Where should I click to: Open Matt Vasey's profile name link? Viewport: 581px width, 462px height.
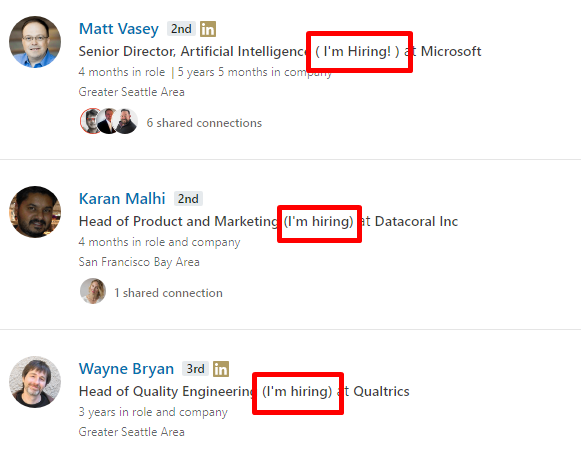coord(119,29)
